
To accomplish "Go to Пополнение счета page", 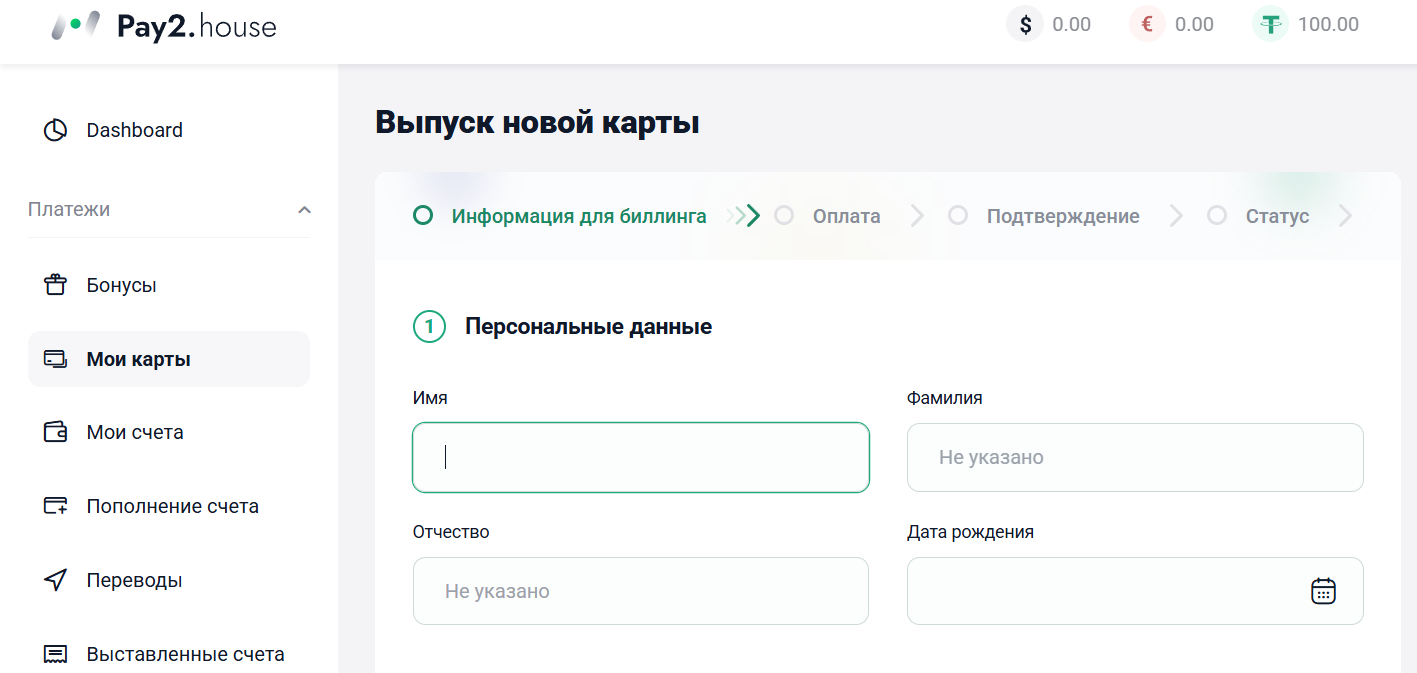I will coord(172,506).
